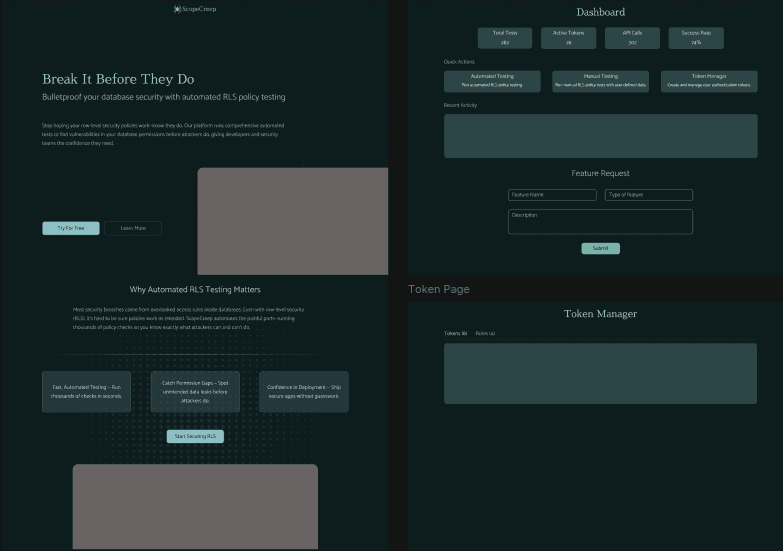The width and height of the screenshot is (783, 551).
Task: Click the ScopeCreep spider logo icon
Action: pos(177,9)
